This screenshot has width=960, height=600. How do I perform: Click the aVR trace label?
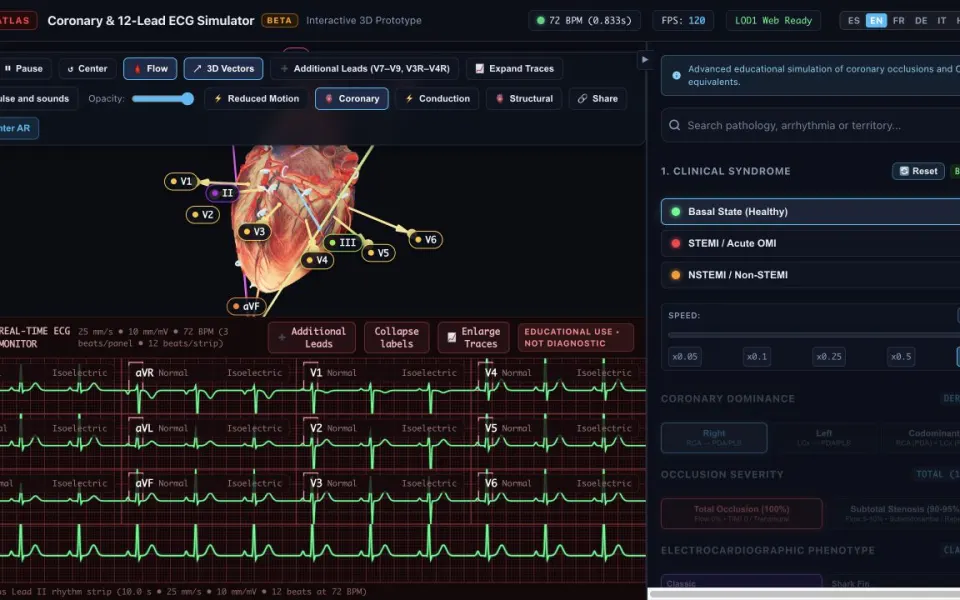click(144, 372)
